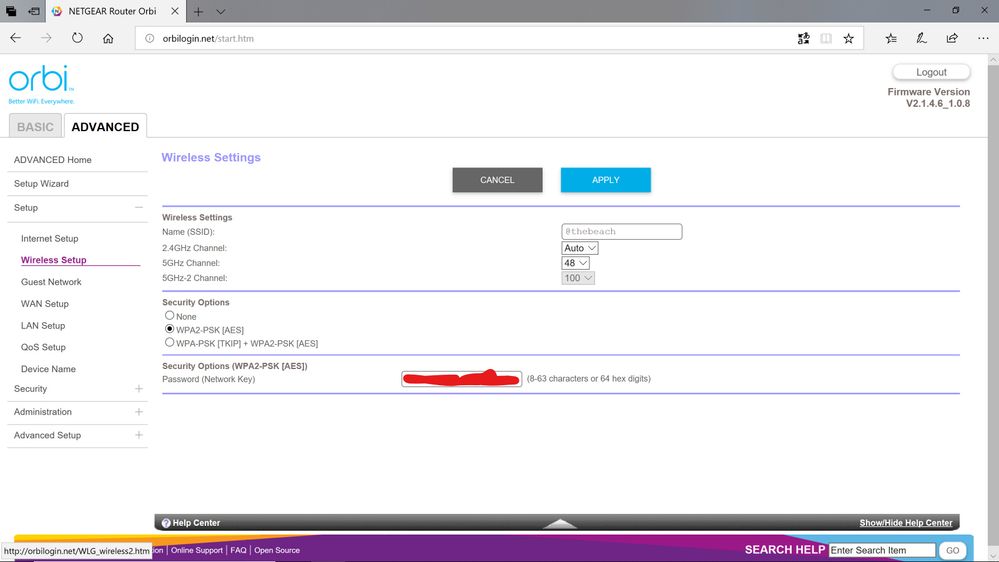Open the browser settings ellipsis menu
This screenshot has height=562, width=999.
982,39
